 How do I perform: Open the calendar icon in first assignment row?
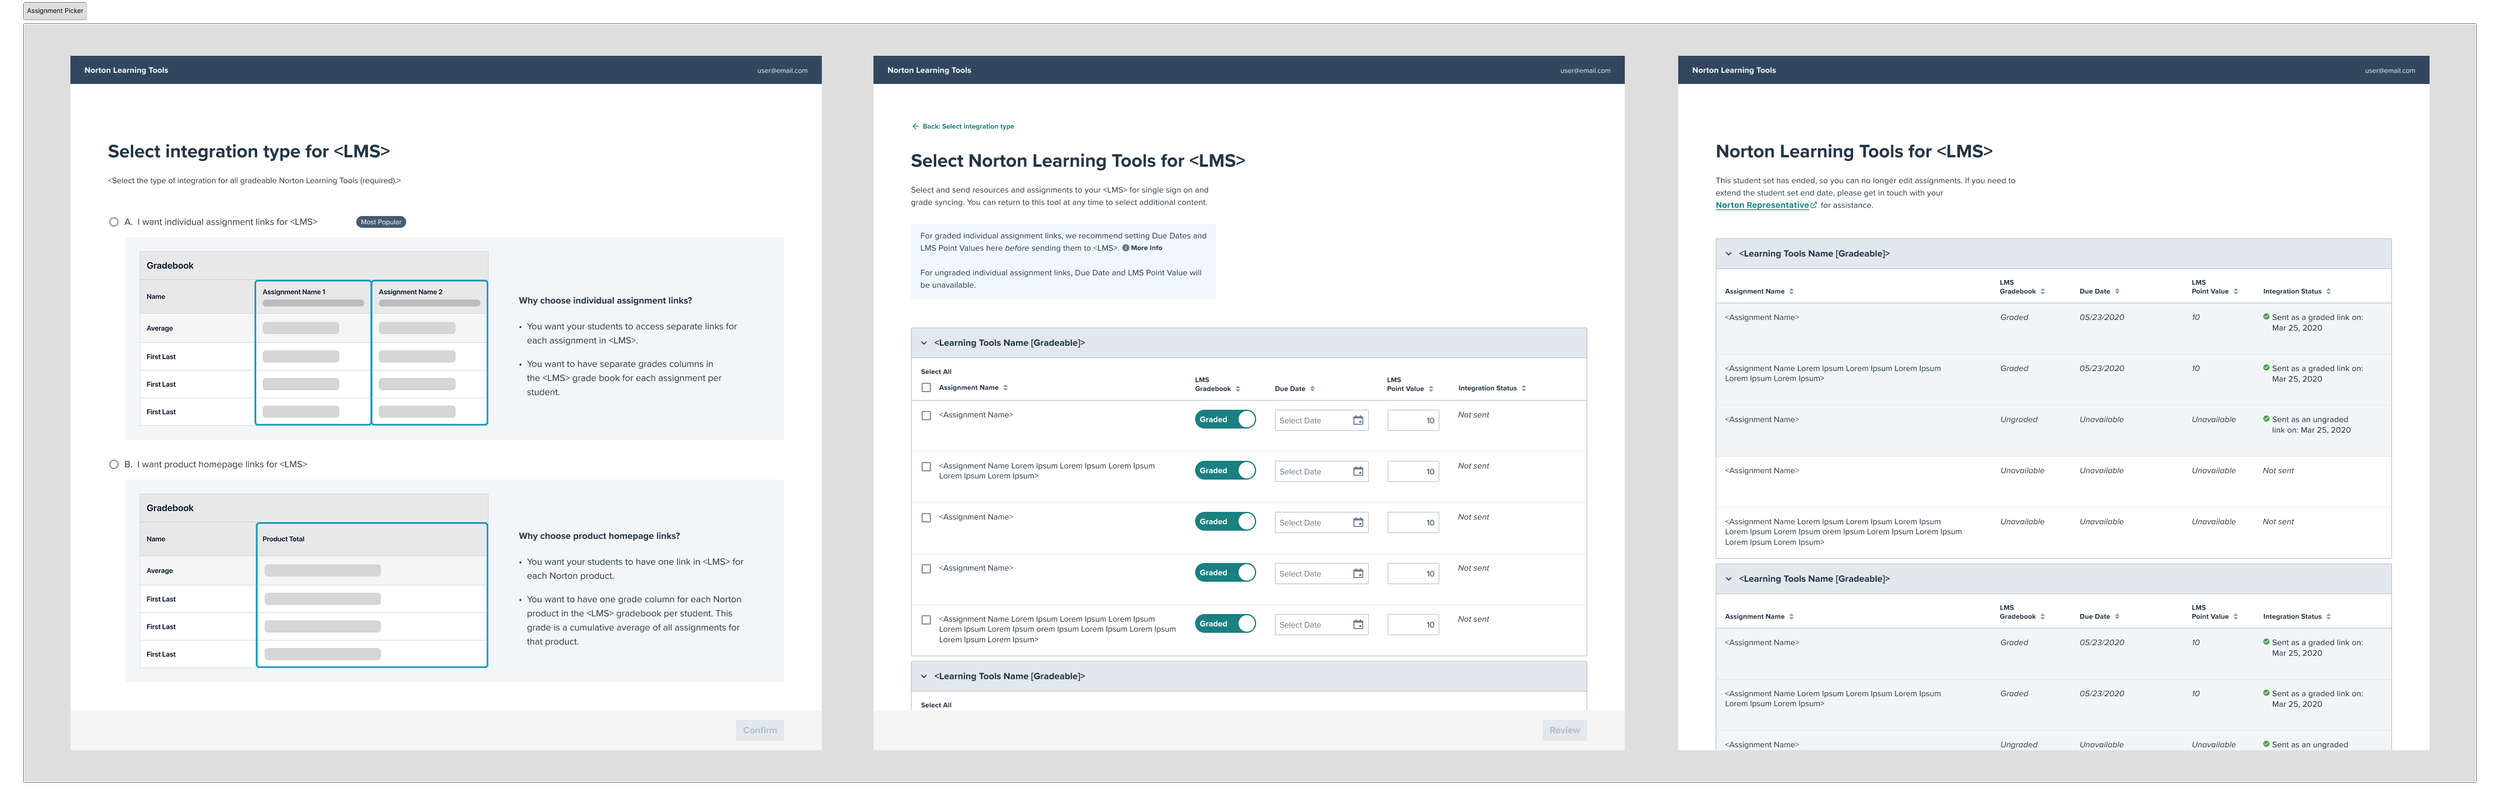[x=1358, y=421]
